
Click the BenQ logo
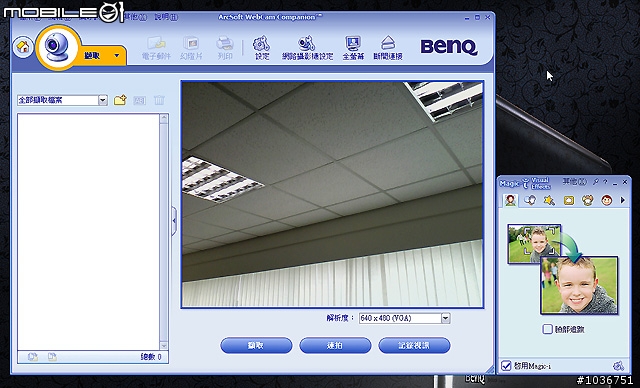tap(449, 47)
